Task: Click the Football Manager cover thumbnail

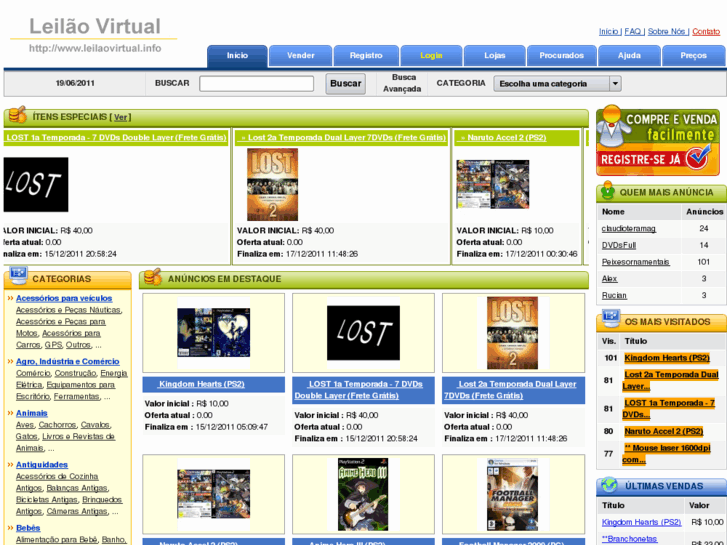Action: point(512,494)
